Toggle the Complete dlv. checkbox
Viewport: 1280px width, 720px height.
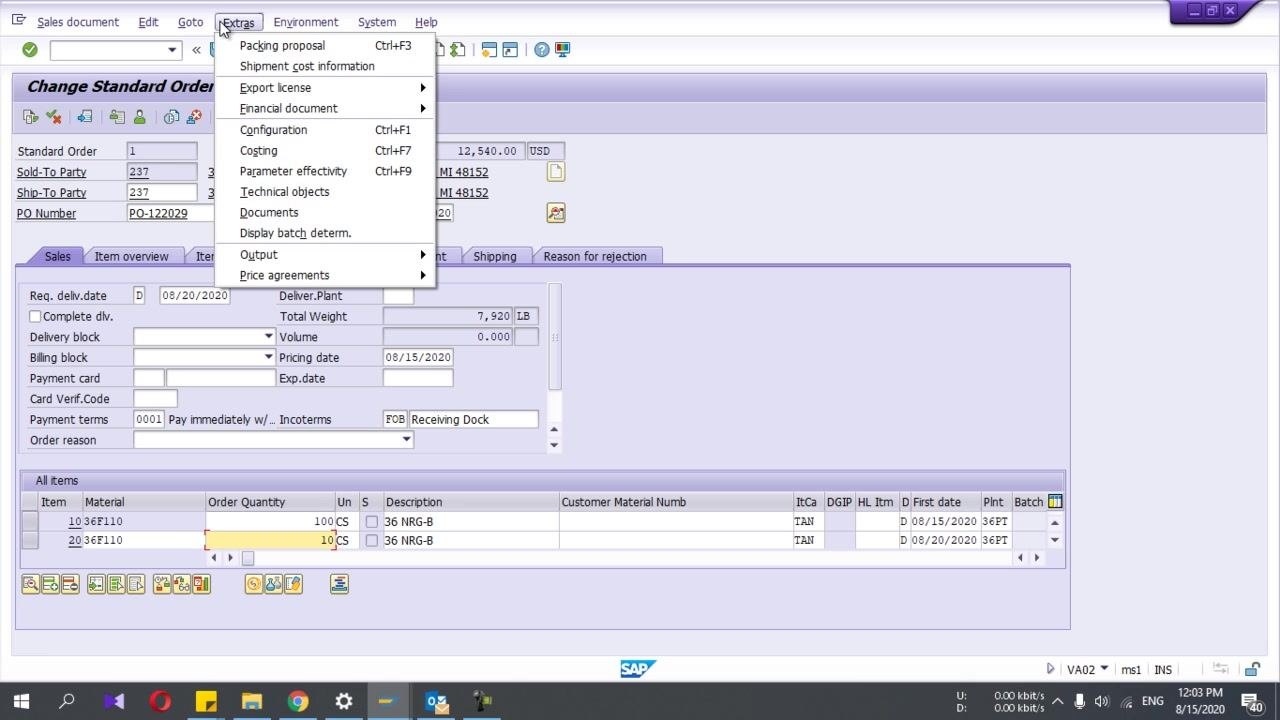(35, 316)
